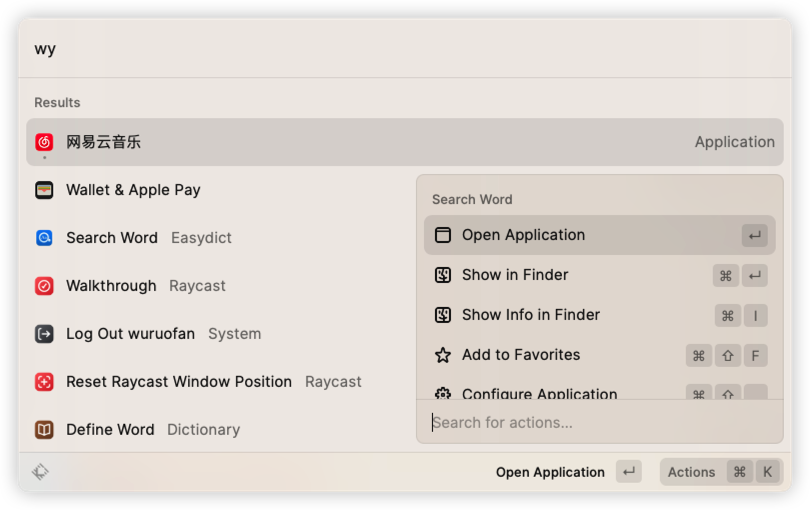810x510 pixels.
Task: Click the Raycast logo icon in bottom bar
Action: 40,471
